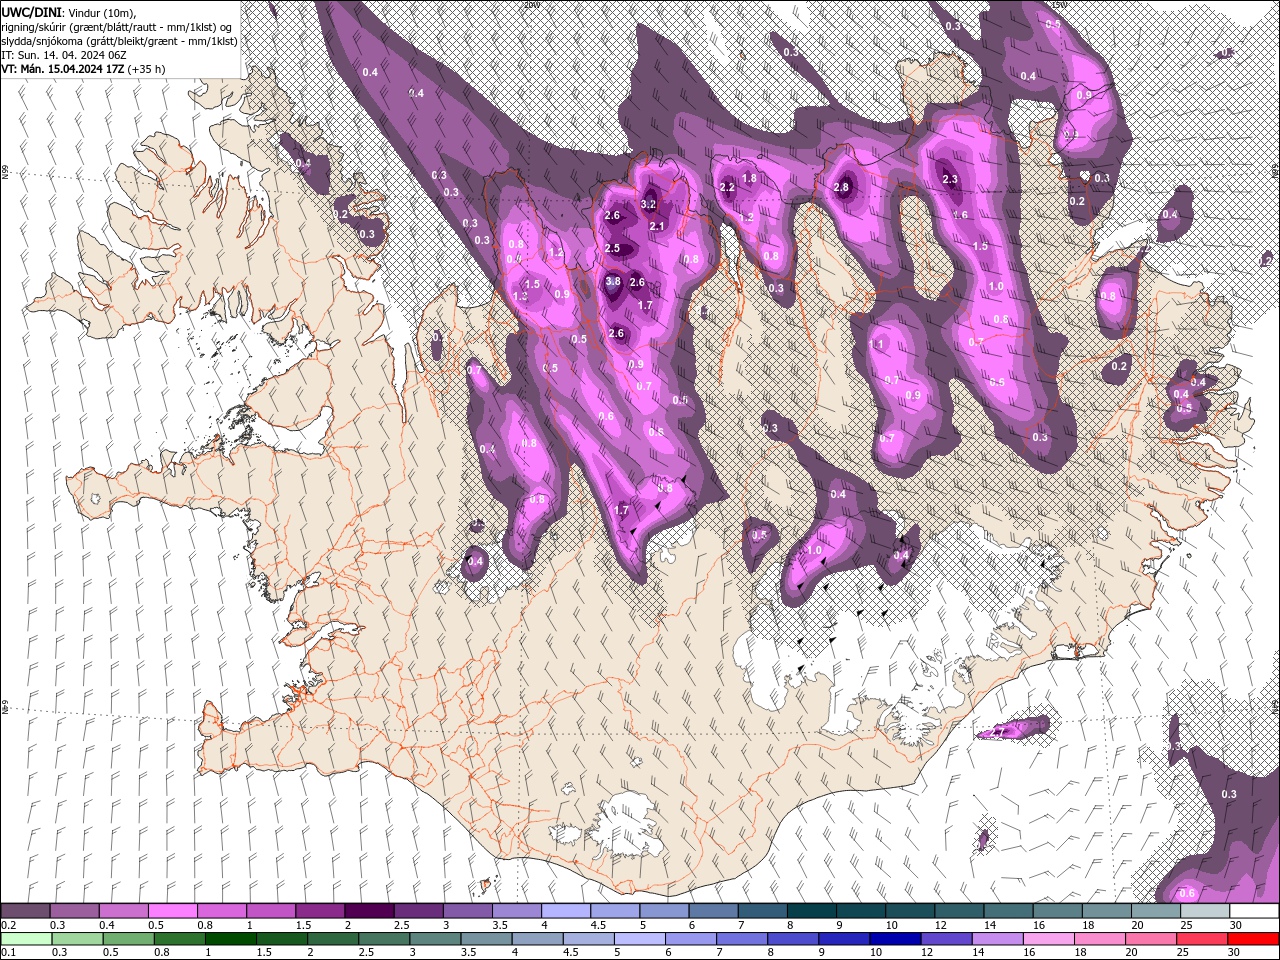This screenshot has height=960, width=1280.
Task: Click the lavender 4 swatch in top legend row
Action: tap(566, 911)
